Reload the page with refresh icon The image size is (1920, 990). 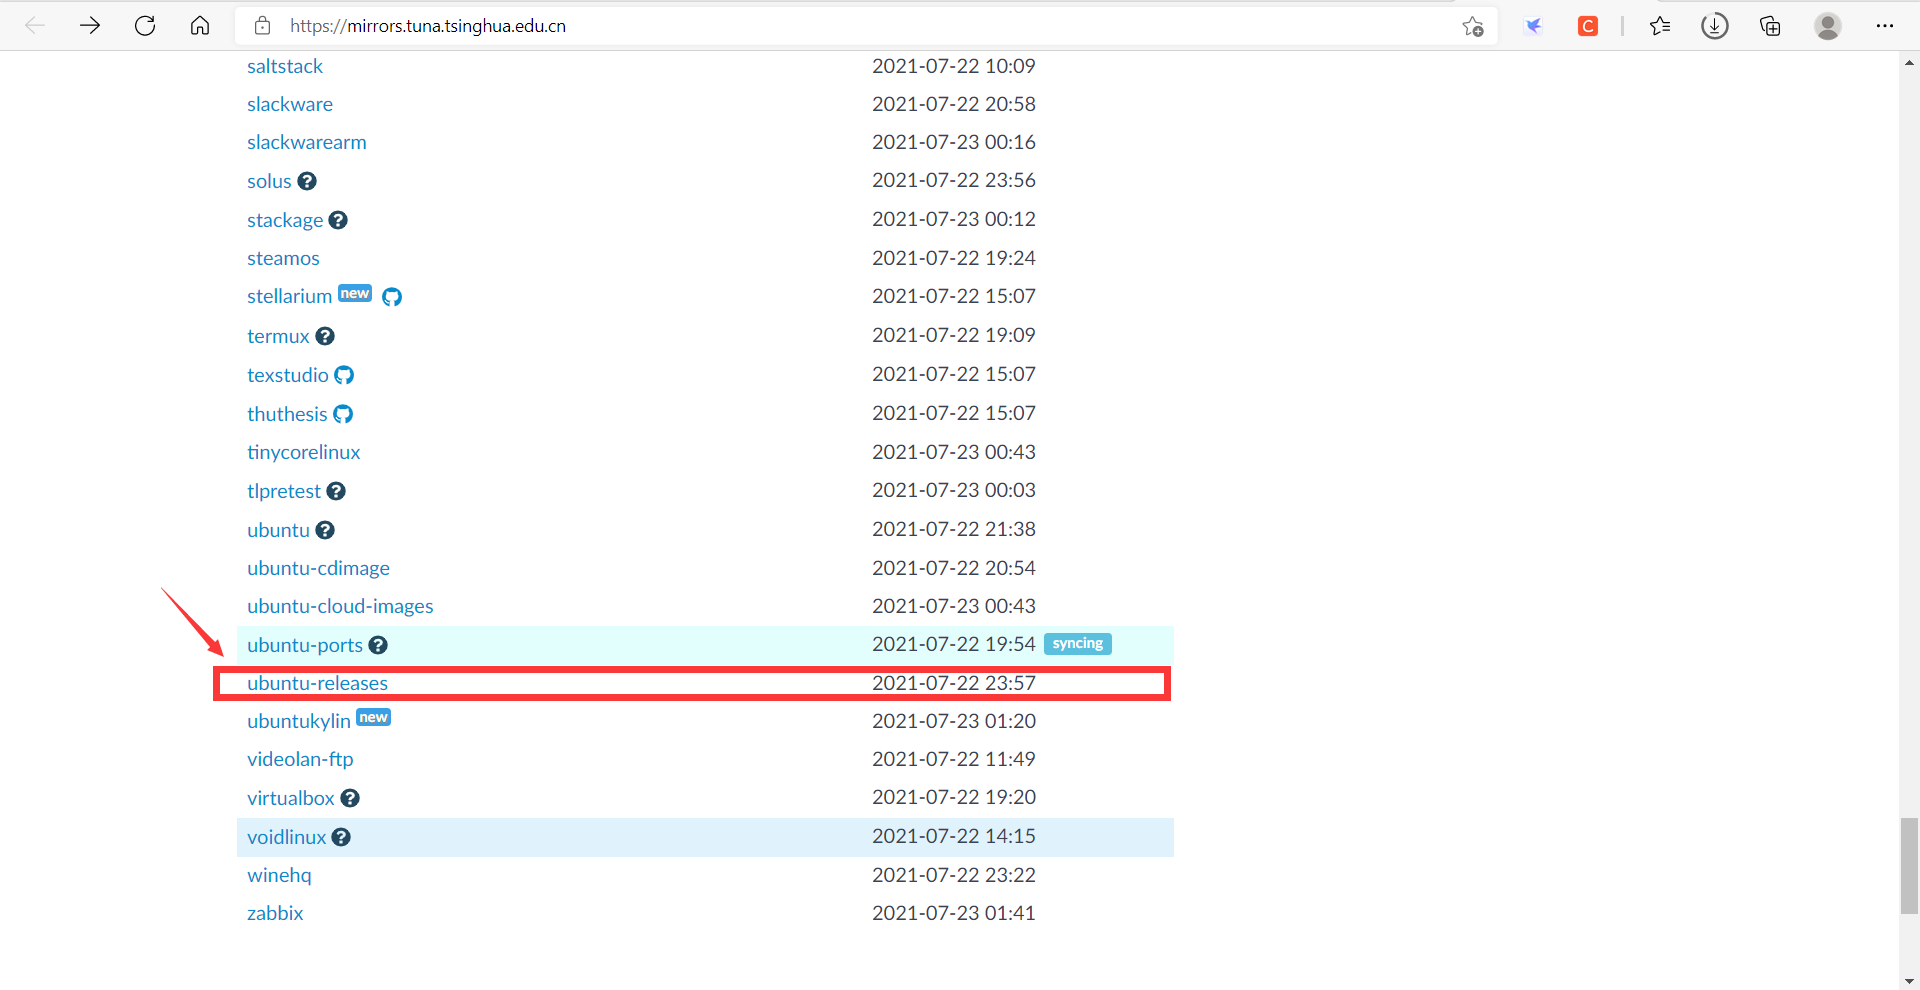click(x=145, y=26)
